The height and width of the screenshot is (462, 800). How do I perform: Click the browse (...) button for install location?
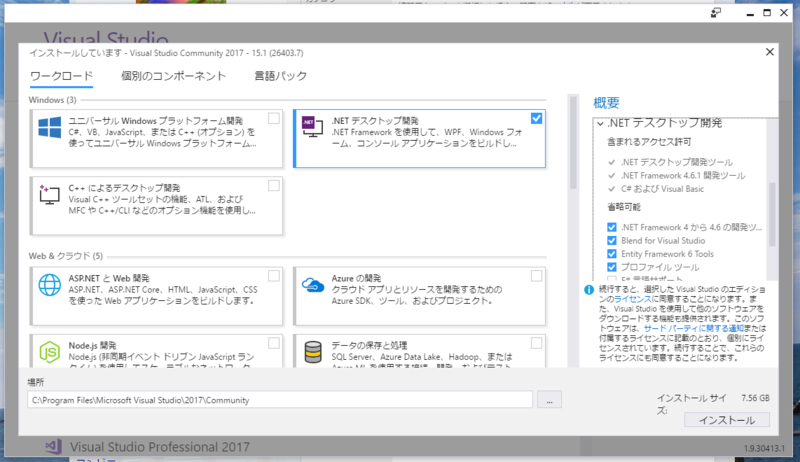549,400
